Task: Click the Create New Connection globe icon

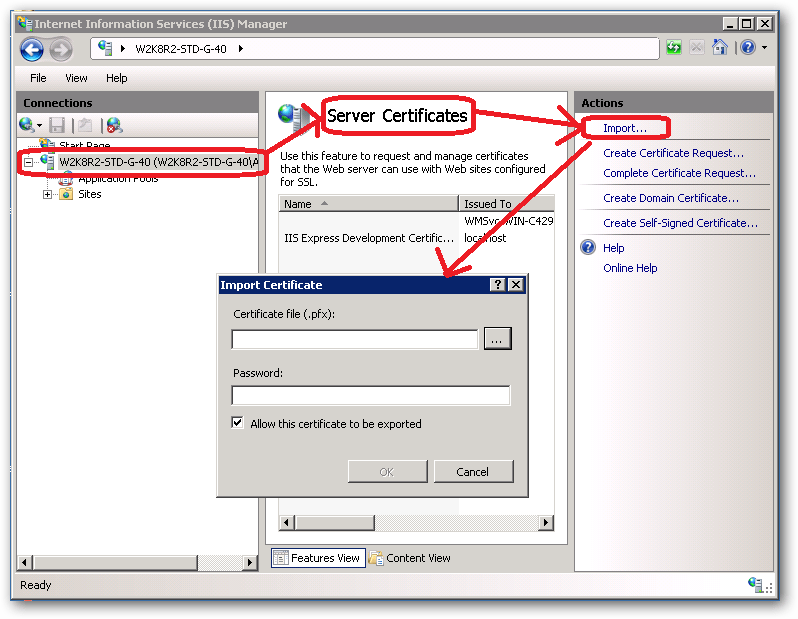Action: pos(26,124)
